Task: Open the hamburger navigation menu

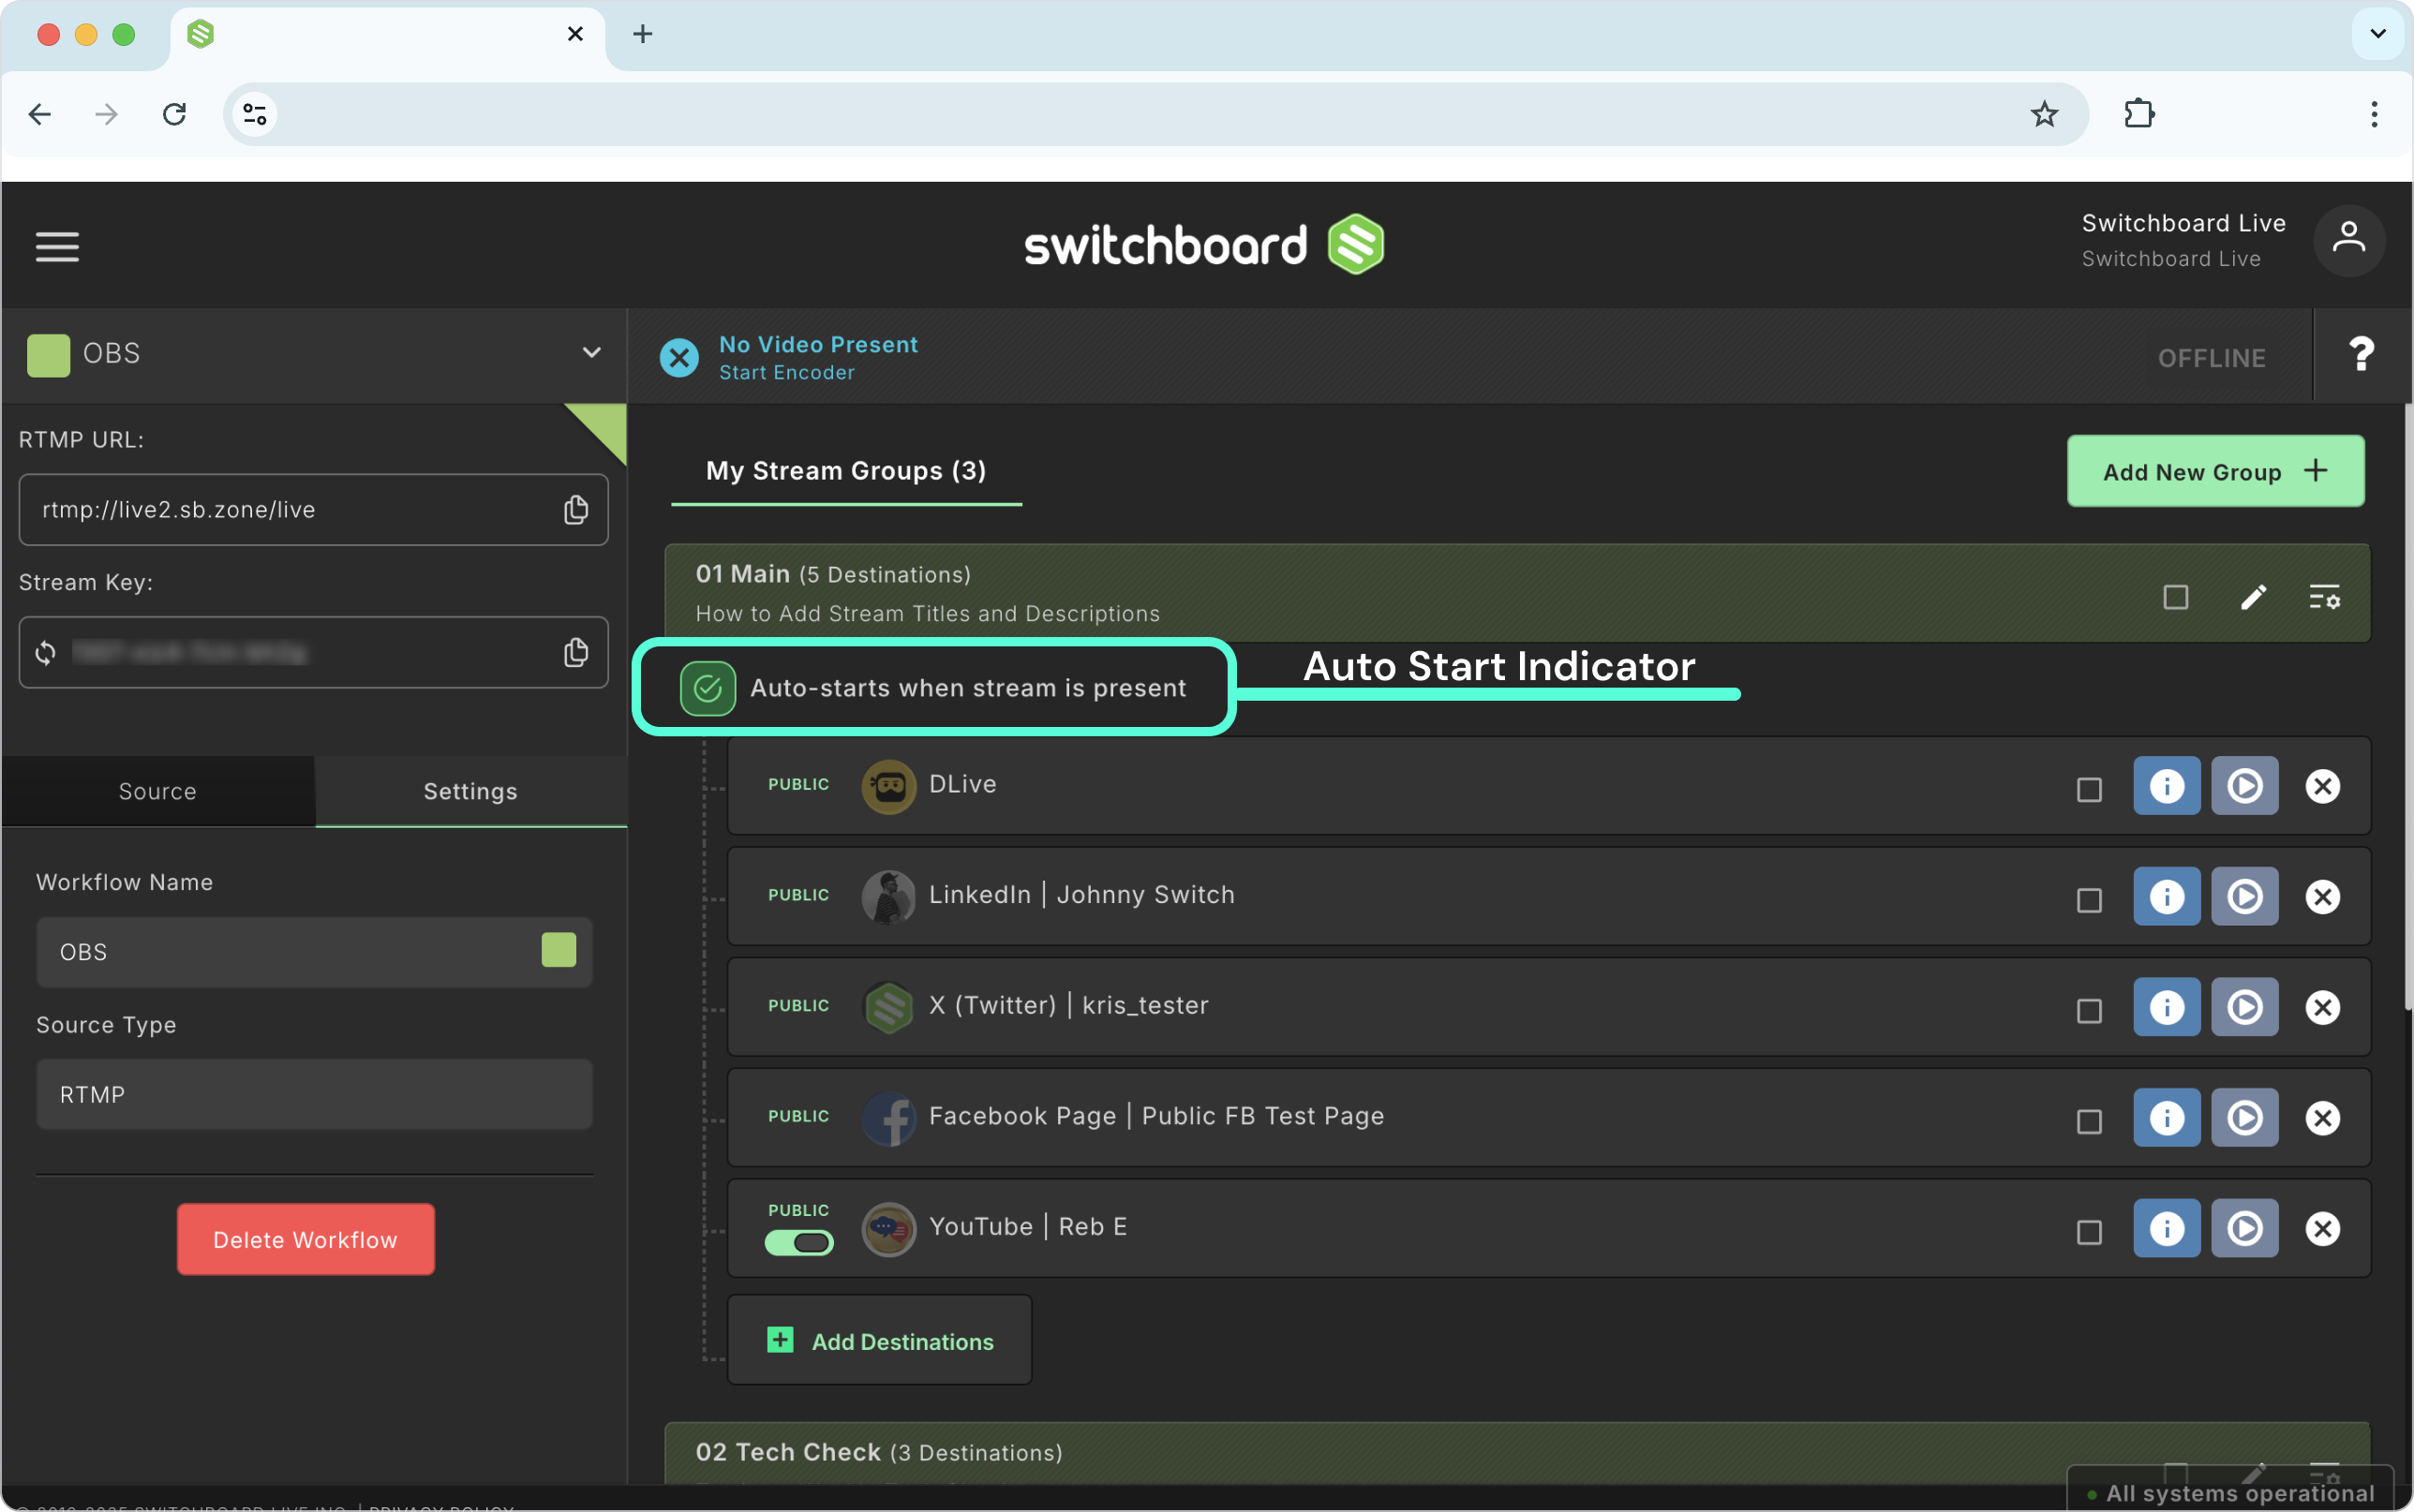Action: [x=57, y=246]
